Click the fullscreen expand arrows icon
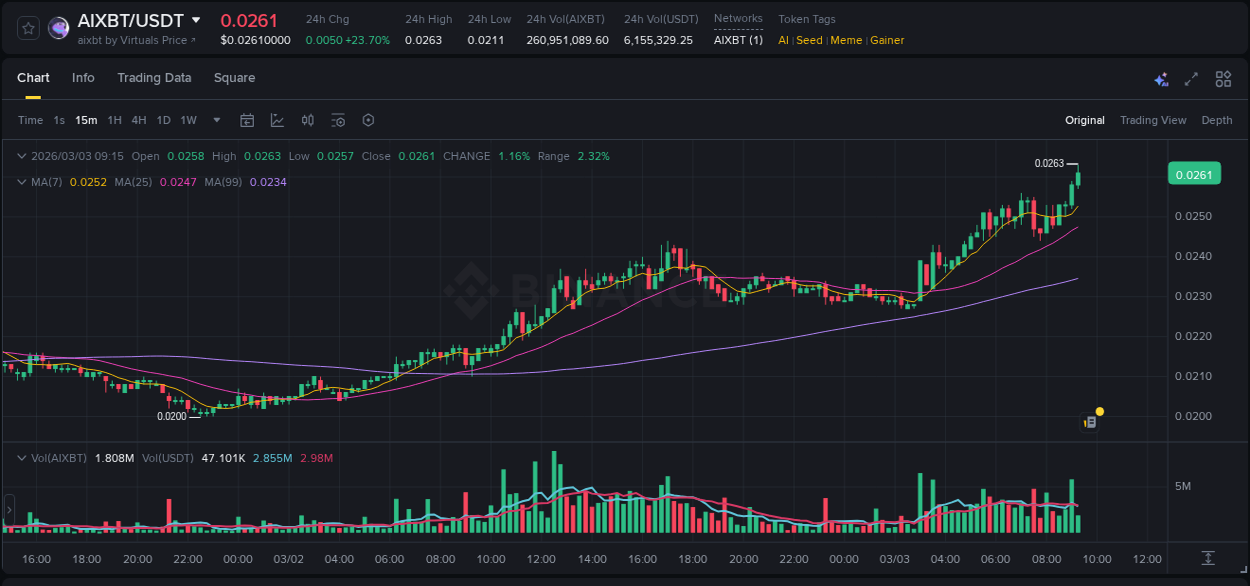Screen dimensions: 1250x586 tap(1192, 78)
